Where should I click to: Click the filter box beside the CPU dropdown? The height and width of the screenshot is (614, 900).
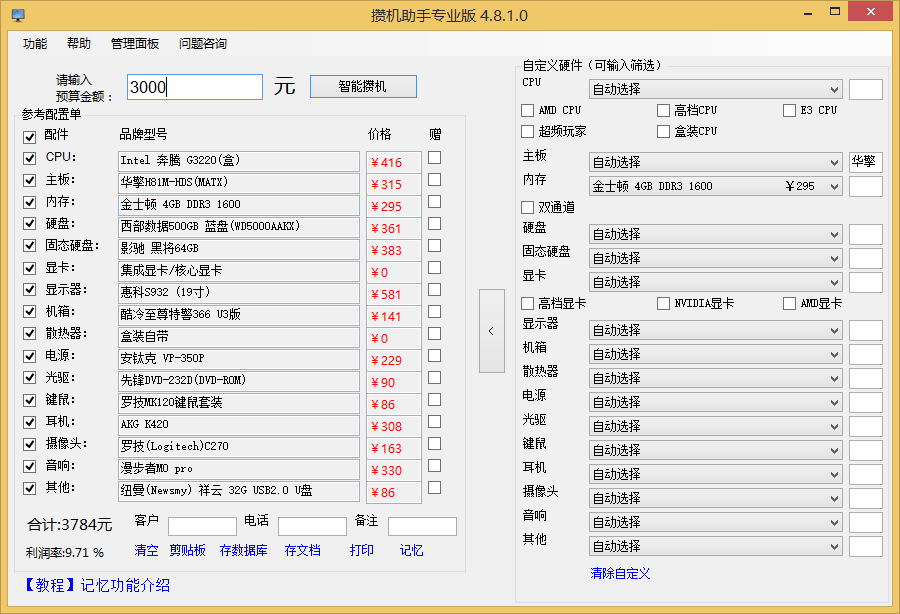(866, 90)
